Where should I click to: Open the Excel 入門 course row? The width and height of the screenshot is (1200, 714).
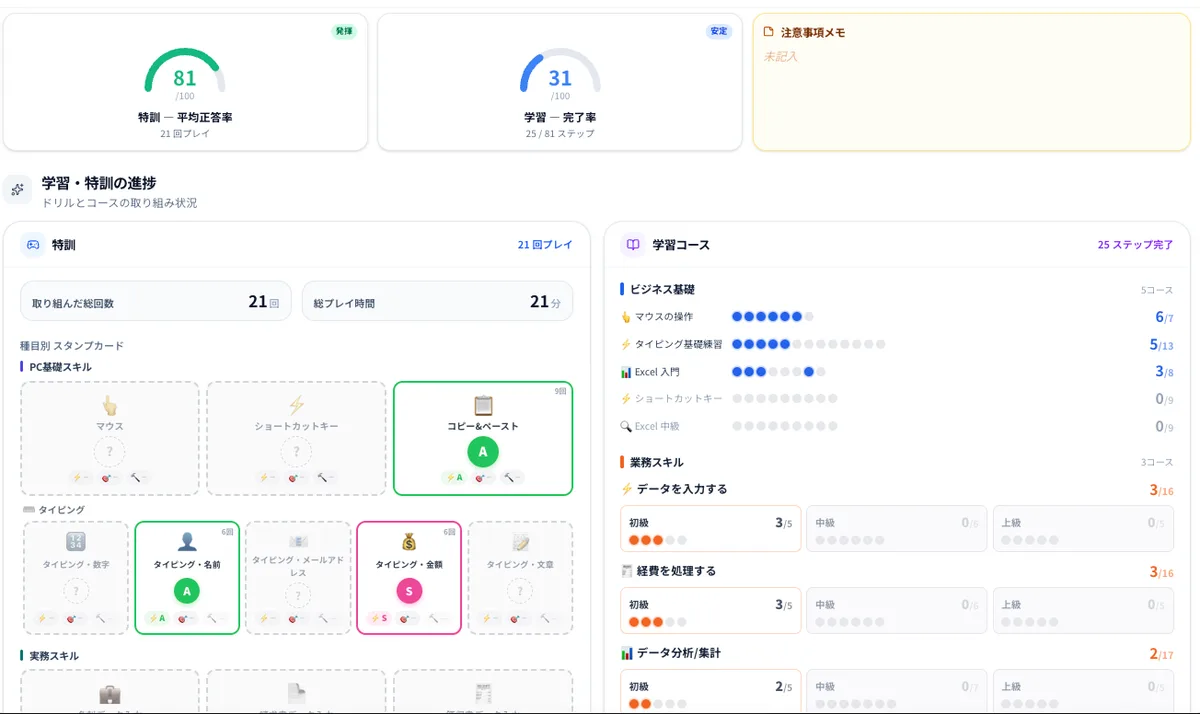(x=898, y=372)
